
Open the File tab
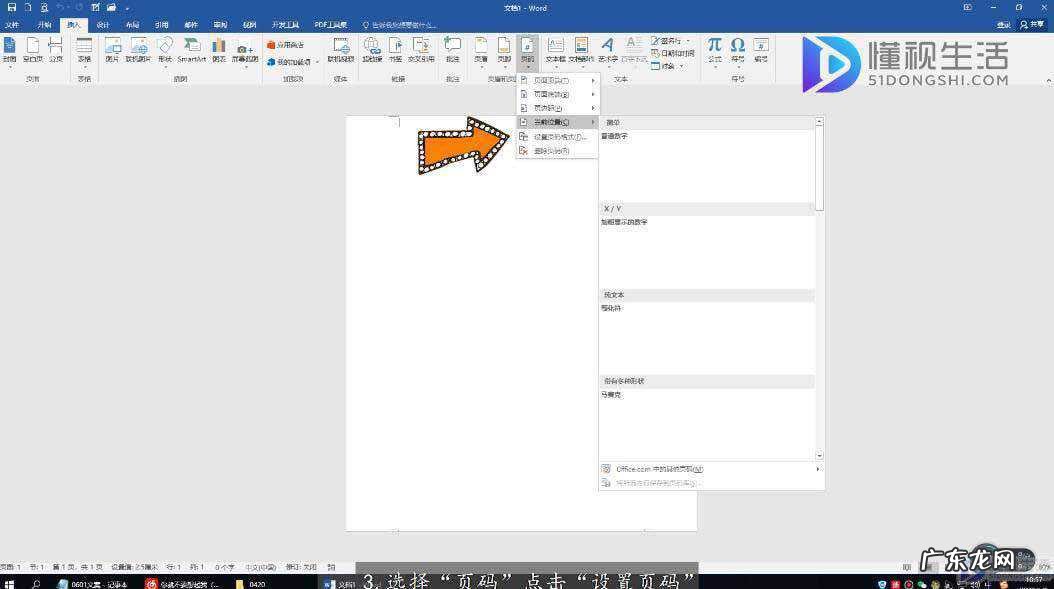[x=12, y=24]
